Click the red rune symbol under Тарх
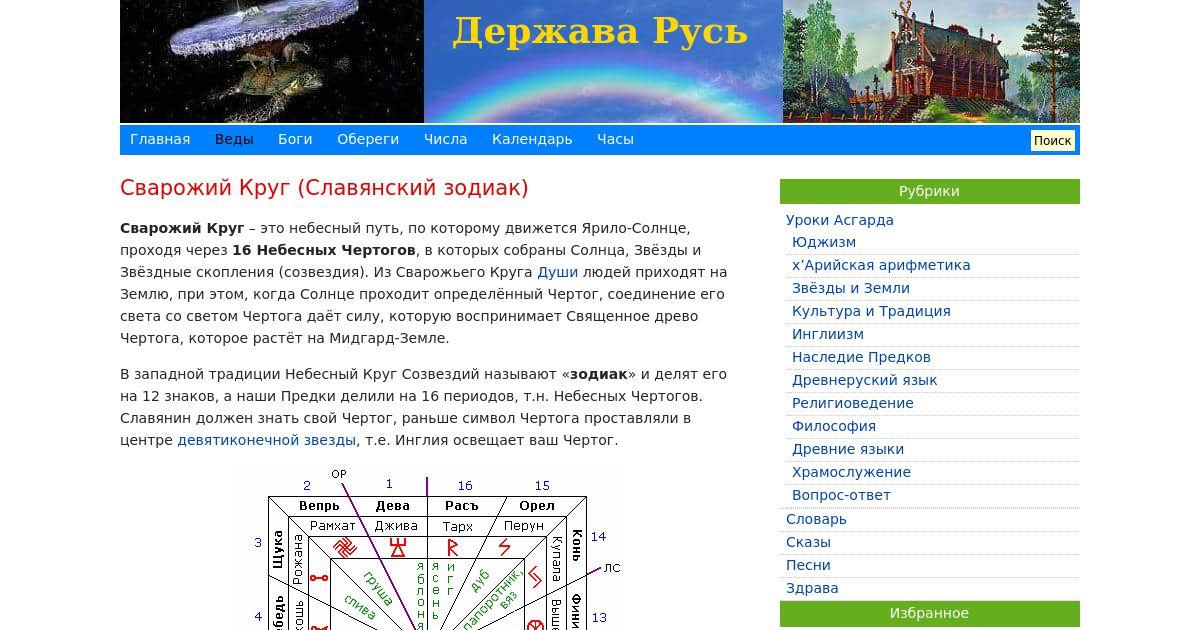This screenshot has height=630, width=1200. pyautogui.click(x=452, y=548)
